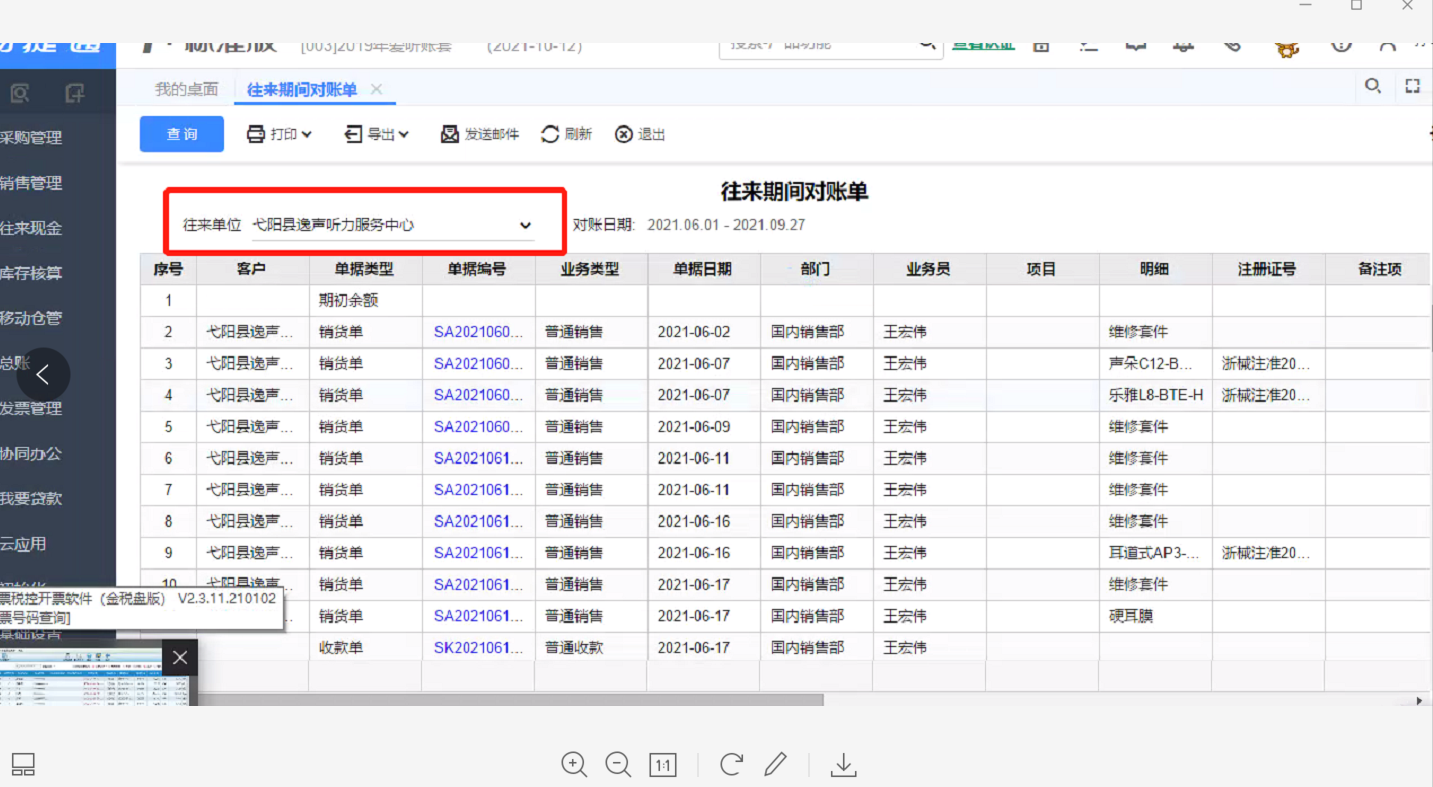Click the 部门 column header
Image resolution: width=1433 pixels, height=787 pixels.
(x=816, y=269)
